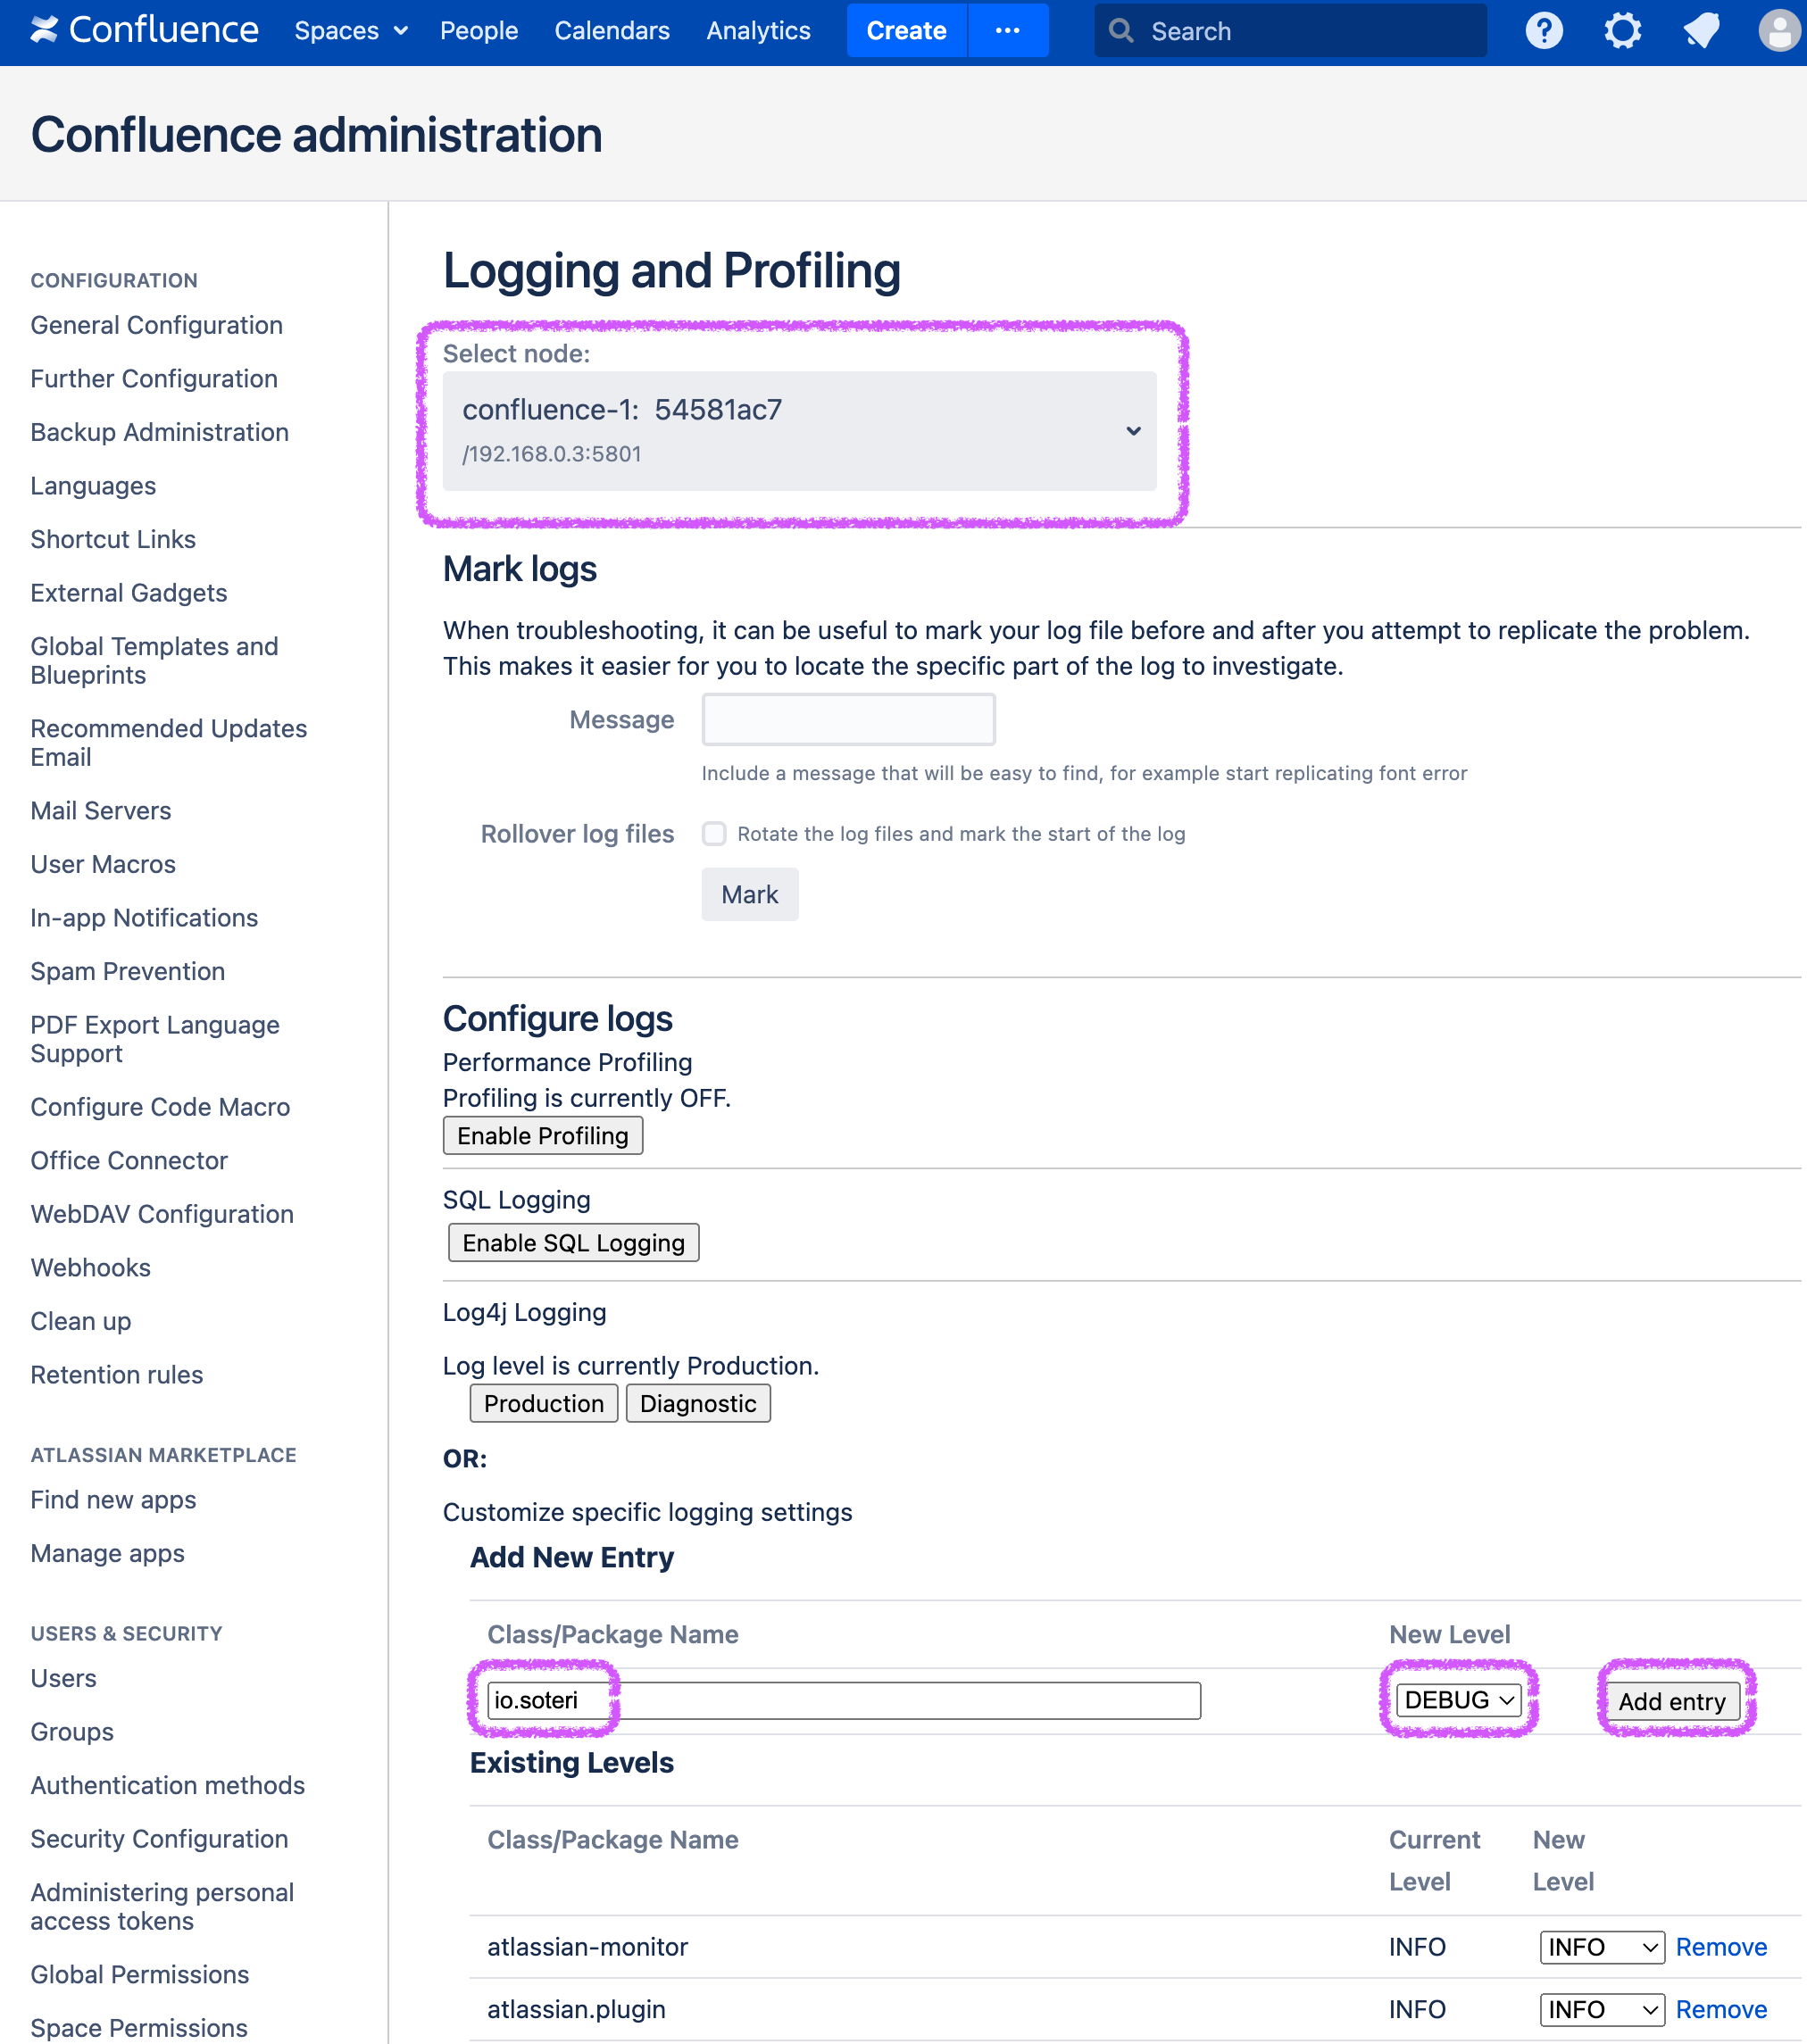Check Rotate the log files checkbox

coord(714,833)
